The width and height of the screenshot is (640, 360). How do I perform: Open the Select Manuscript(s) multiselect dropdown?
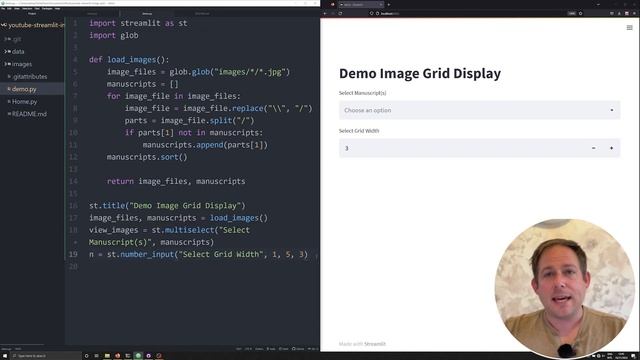click(480, 110)
